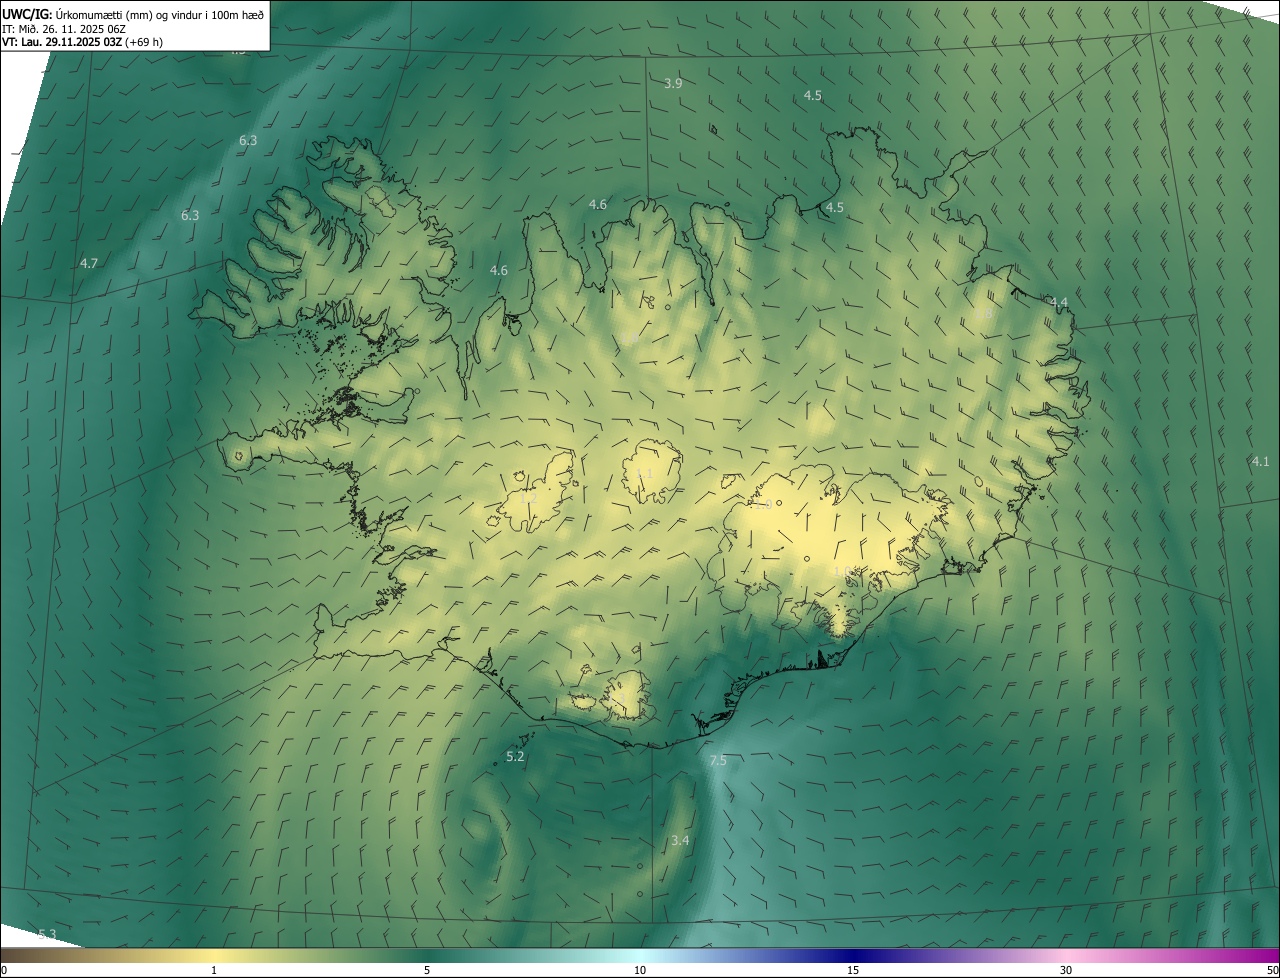
Task: Click the 'VT: Lau. 29.11.2025 03Z (+69 h)' line
Action: [x=82, y=42]
